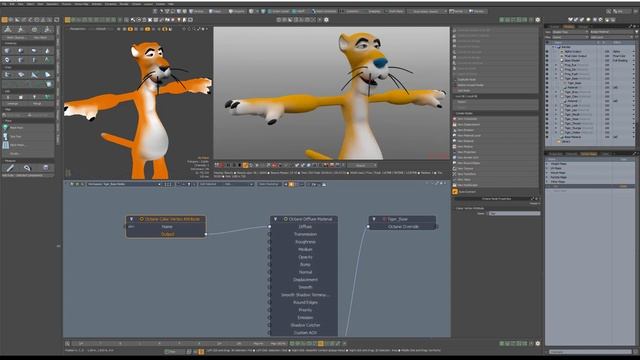
Task: Click the Octane Override port on the Tiger_Base node
Action: (369, 227)
